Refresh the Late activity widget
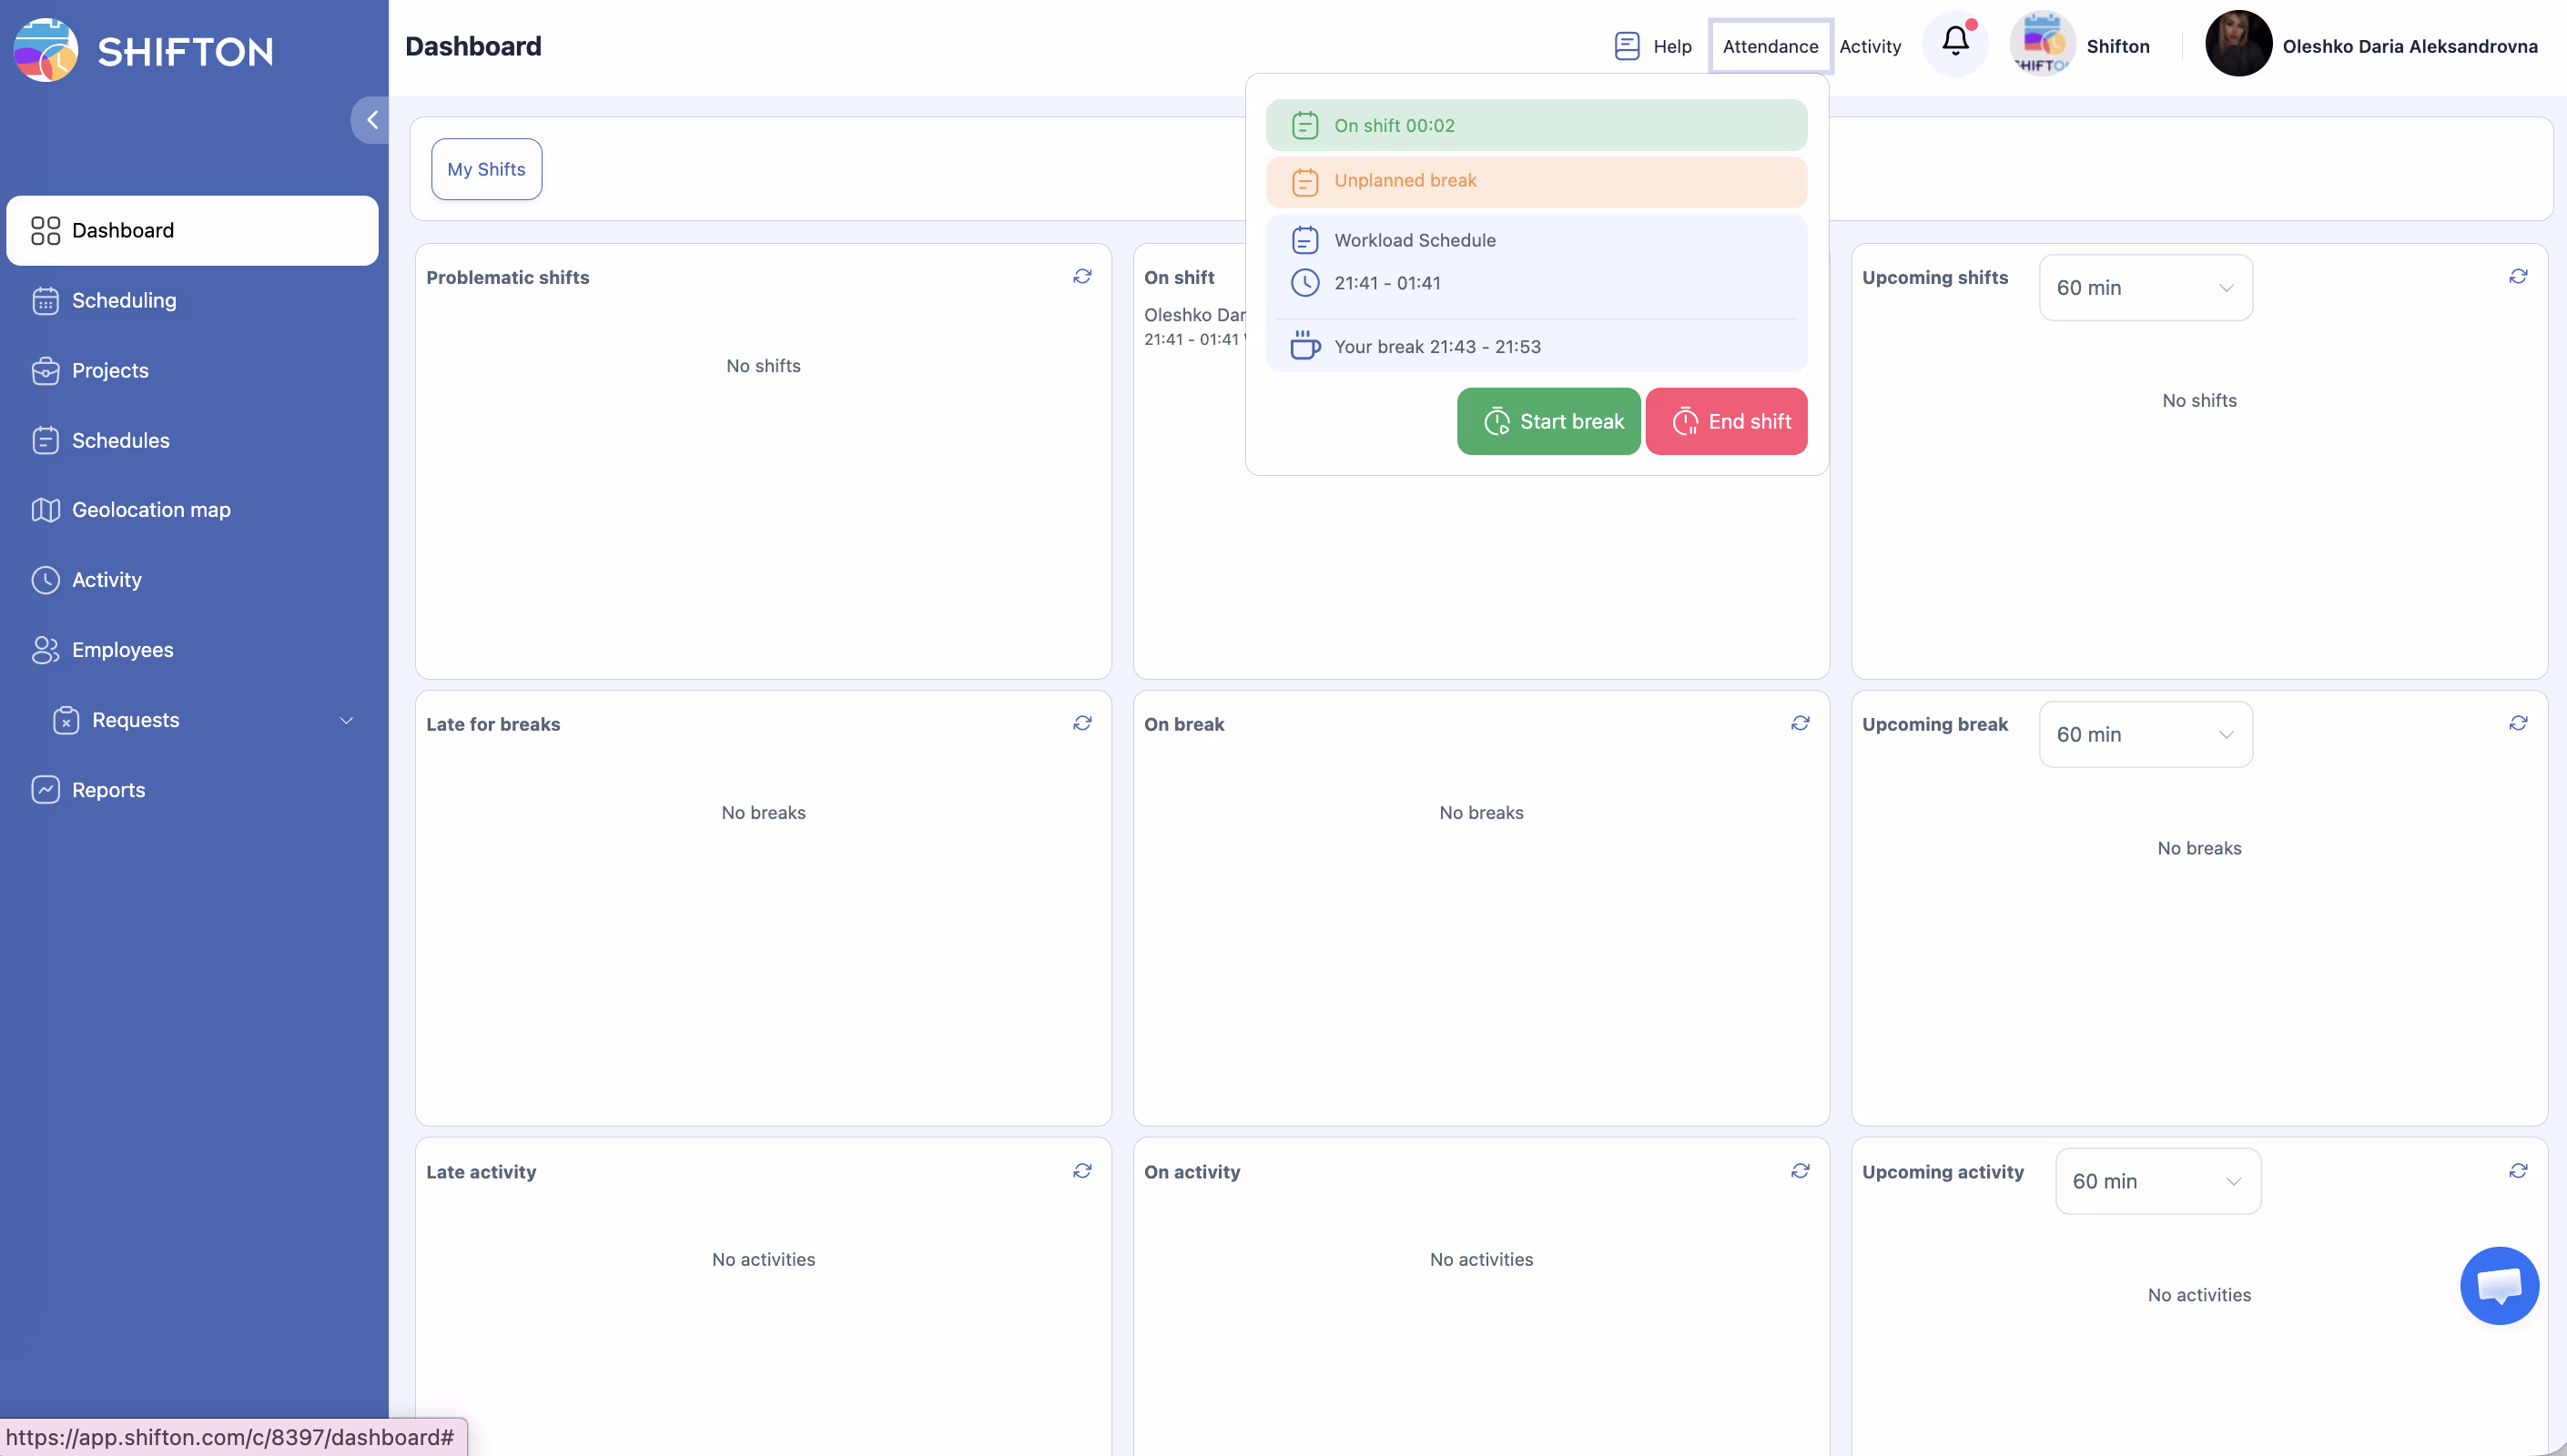Viewport: 2567px width, 1456px height. (1082, 1170)
